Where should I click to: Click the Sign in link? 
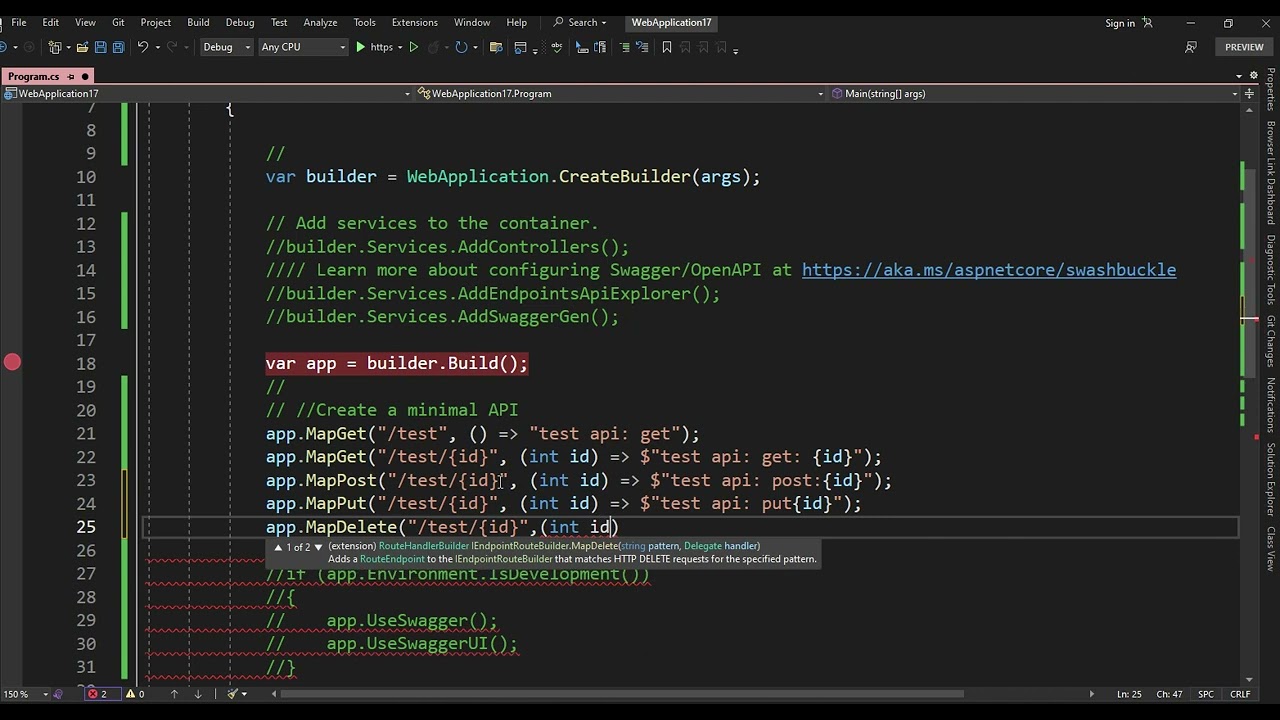1120,22
